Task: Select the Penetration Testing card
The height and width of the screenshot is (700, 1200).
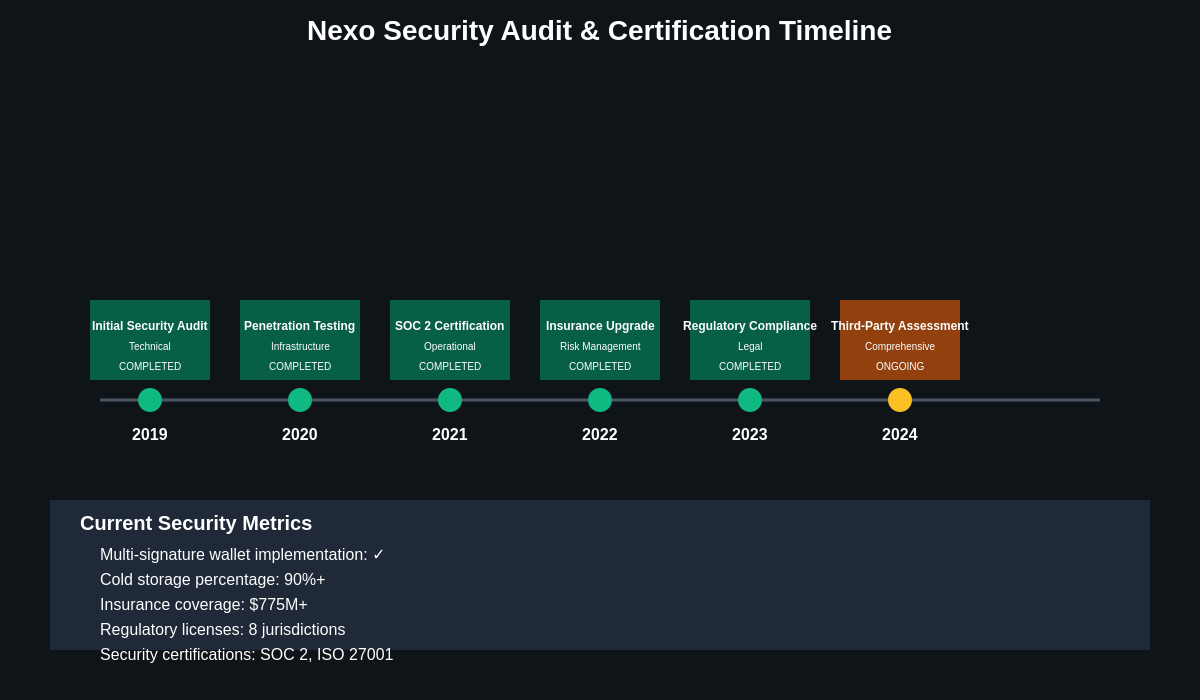Action: (300, 340)
